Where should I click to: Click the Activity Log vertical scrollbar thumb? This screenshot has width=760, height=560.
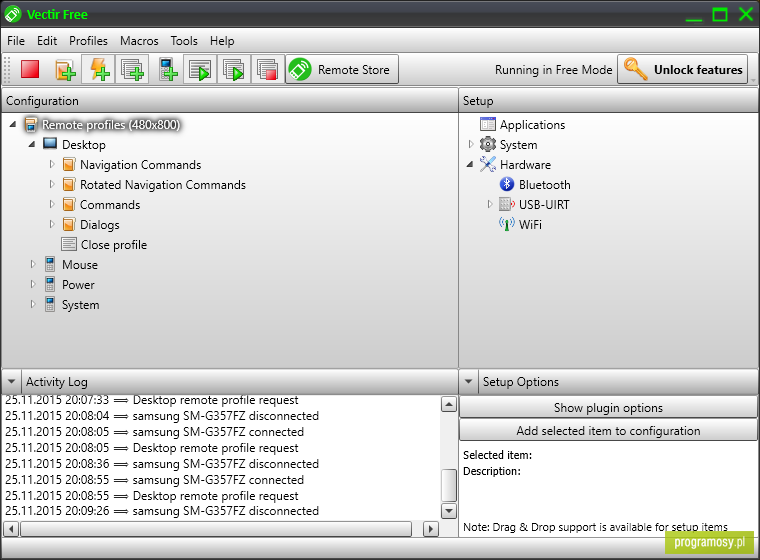point(449,485)
